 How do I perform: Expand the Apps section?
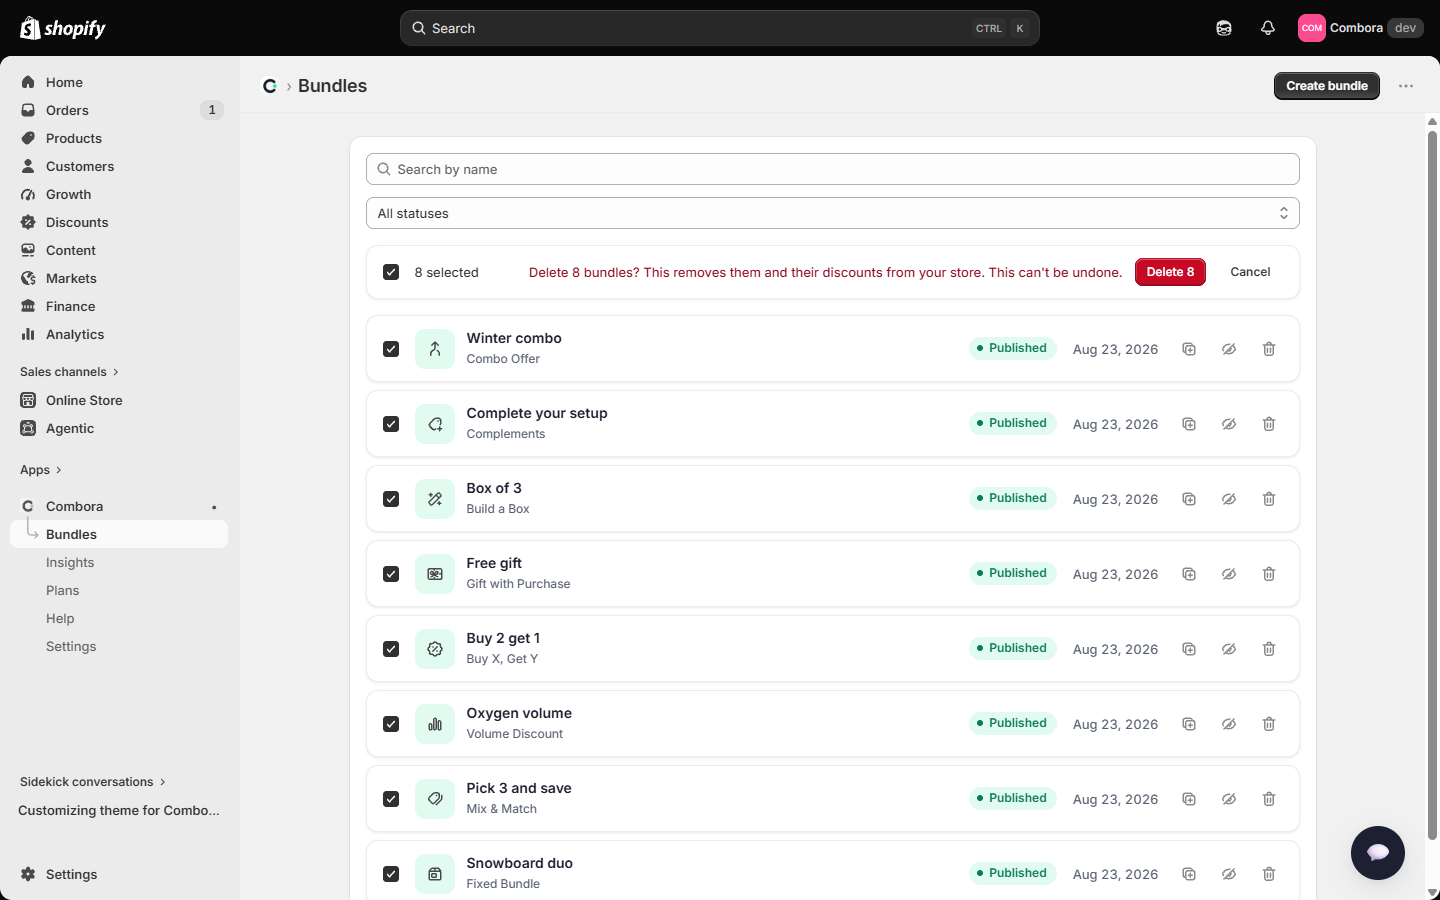41,470
